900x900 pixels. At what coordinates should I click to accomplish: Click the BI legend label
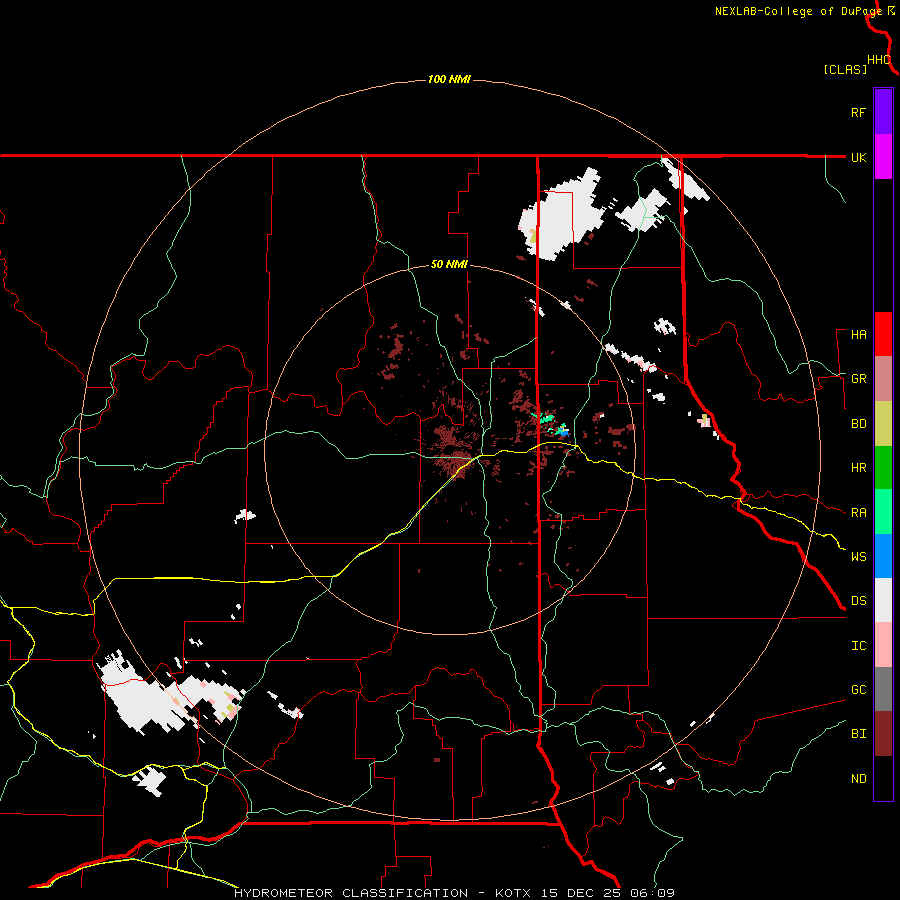click(x=858, y=734)
